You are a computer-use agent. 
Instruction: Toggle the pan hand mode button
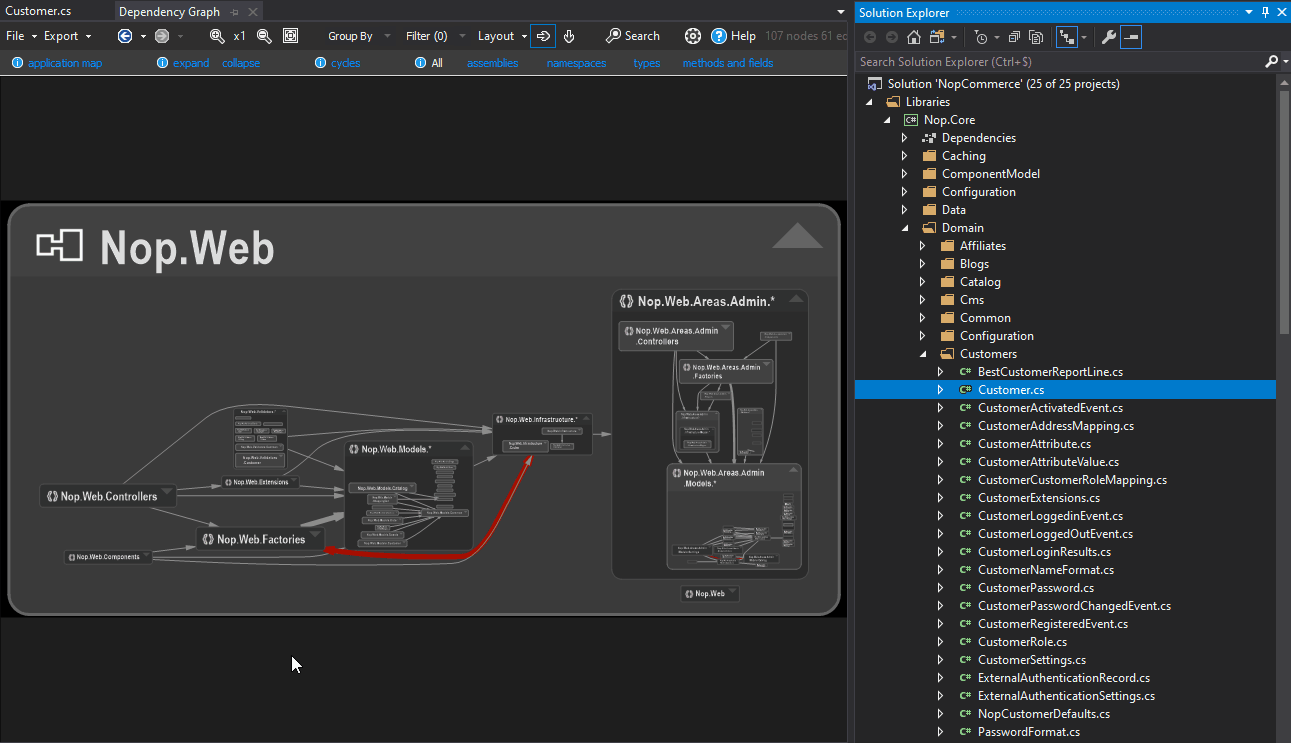coord(569,36)
